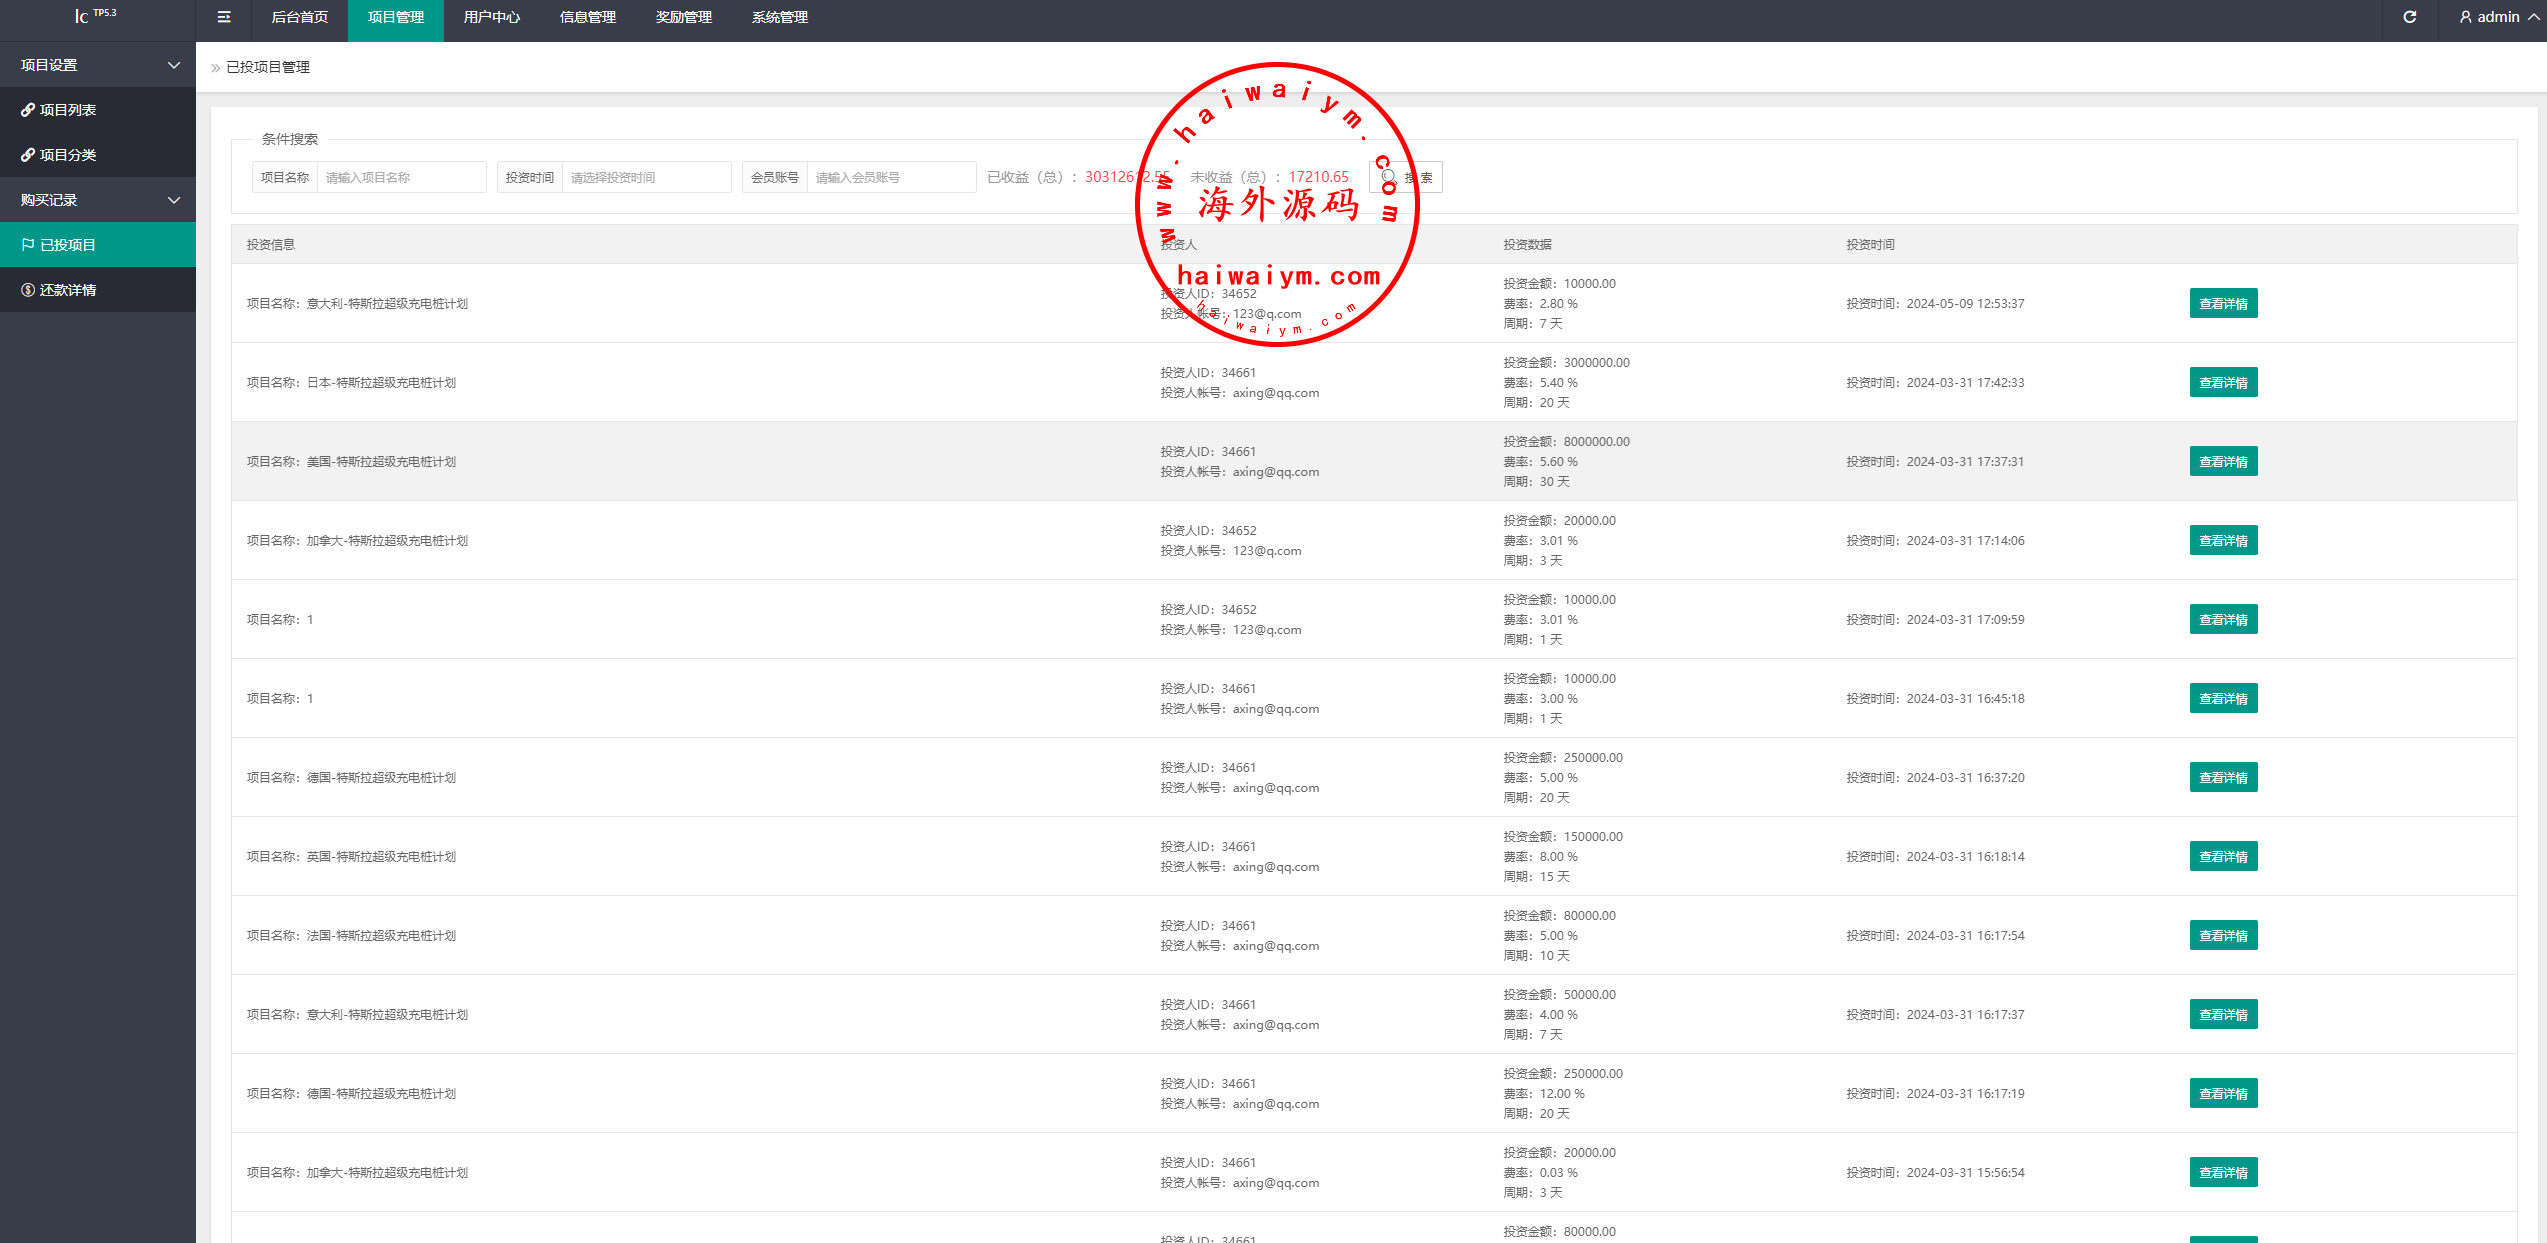
Task: Switch to 用户中心 top menu
Action: (491, 17)
